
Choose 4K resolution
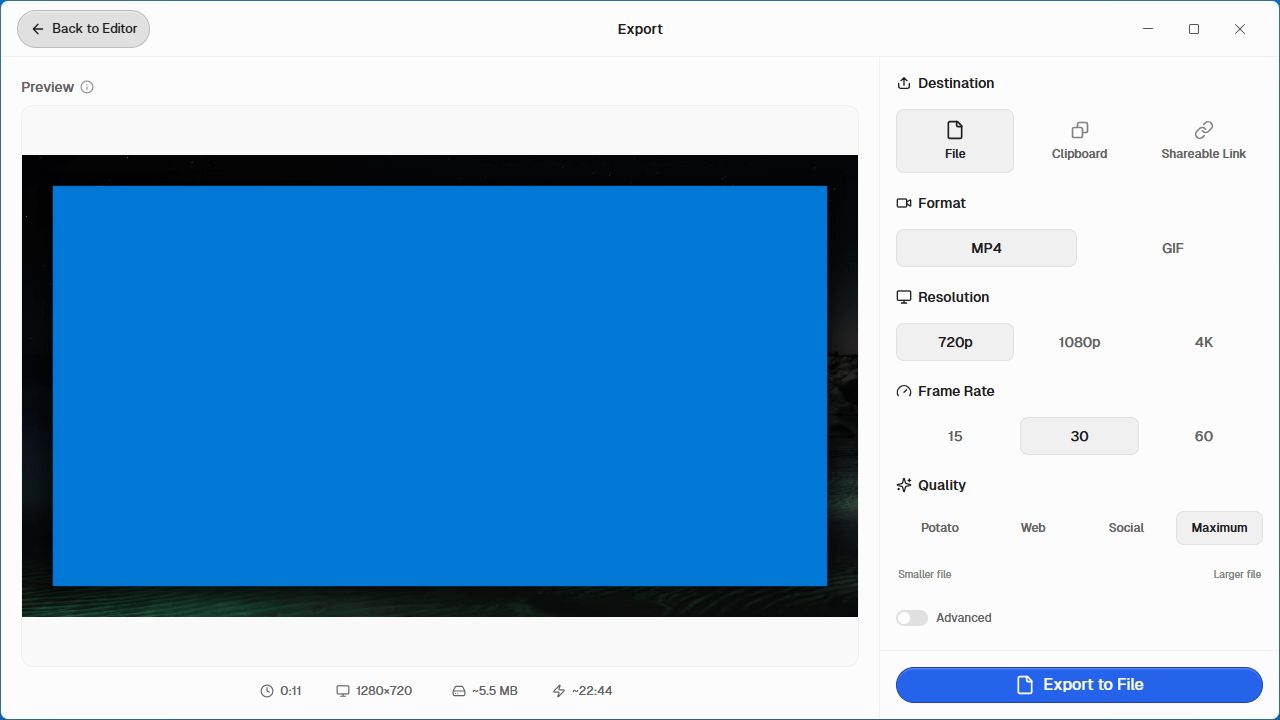point(1203,342)
